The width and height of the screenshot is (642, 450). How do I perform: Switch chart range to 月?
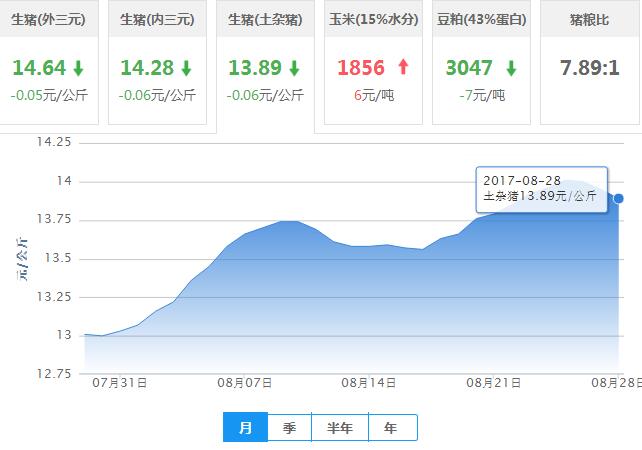[x=245, y=427]
